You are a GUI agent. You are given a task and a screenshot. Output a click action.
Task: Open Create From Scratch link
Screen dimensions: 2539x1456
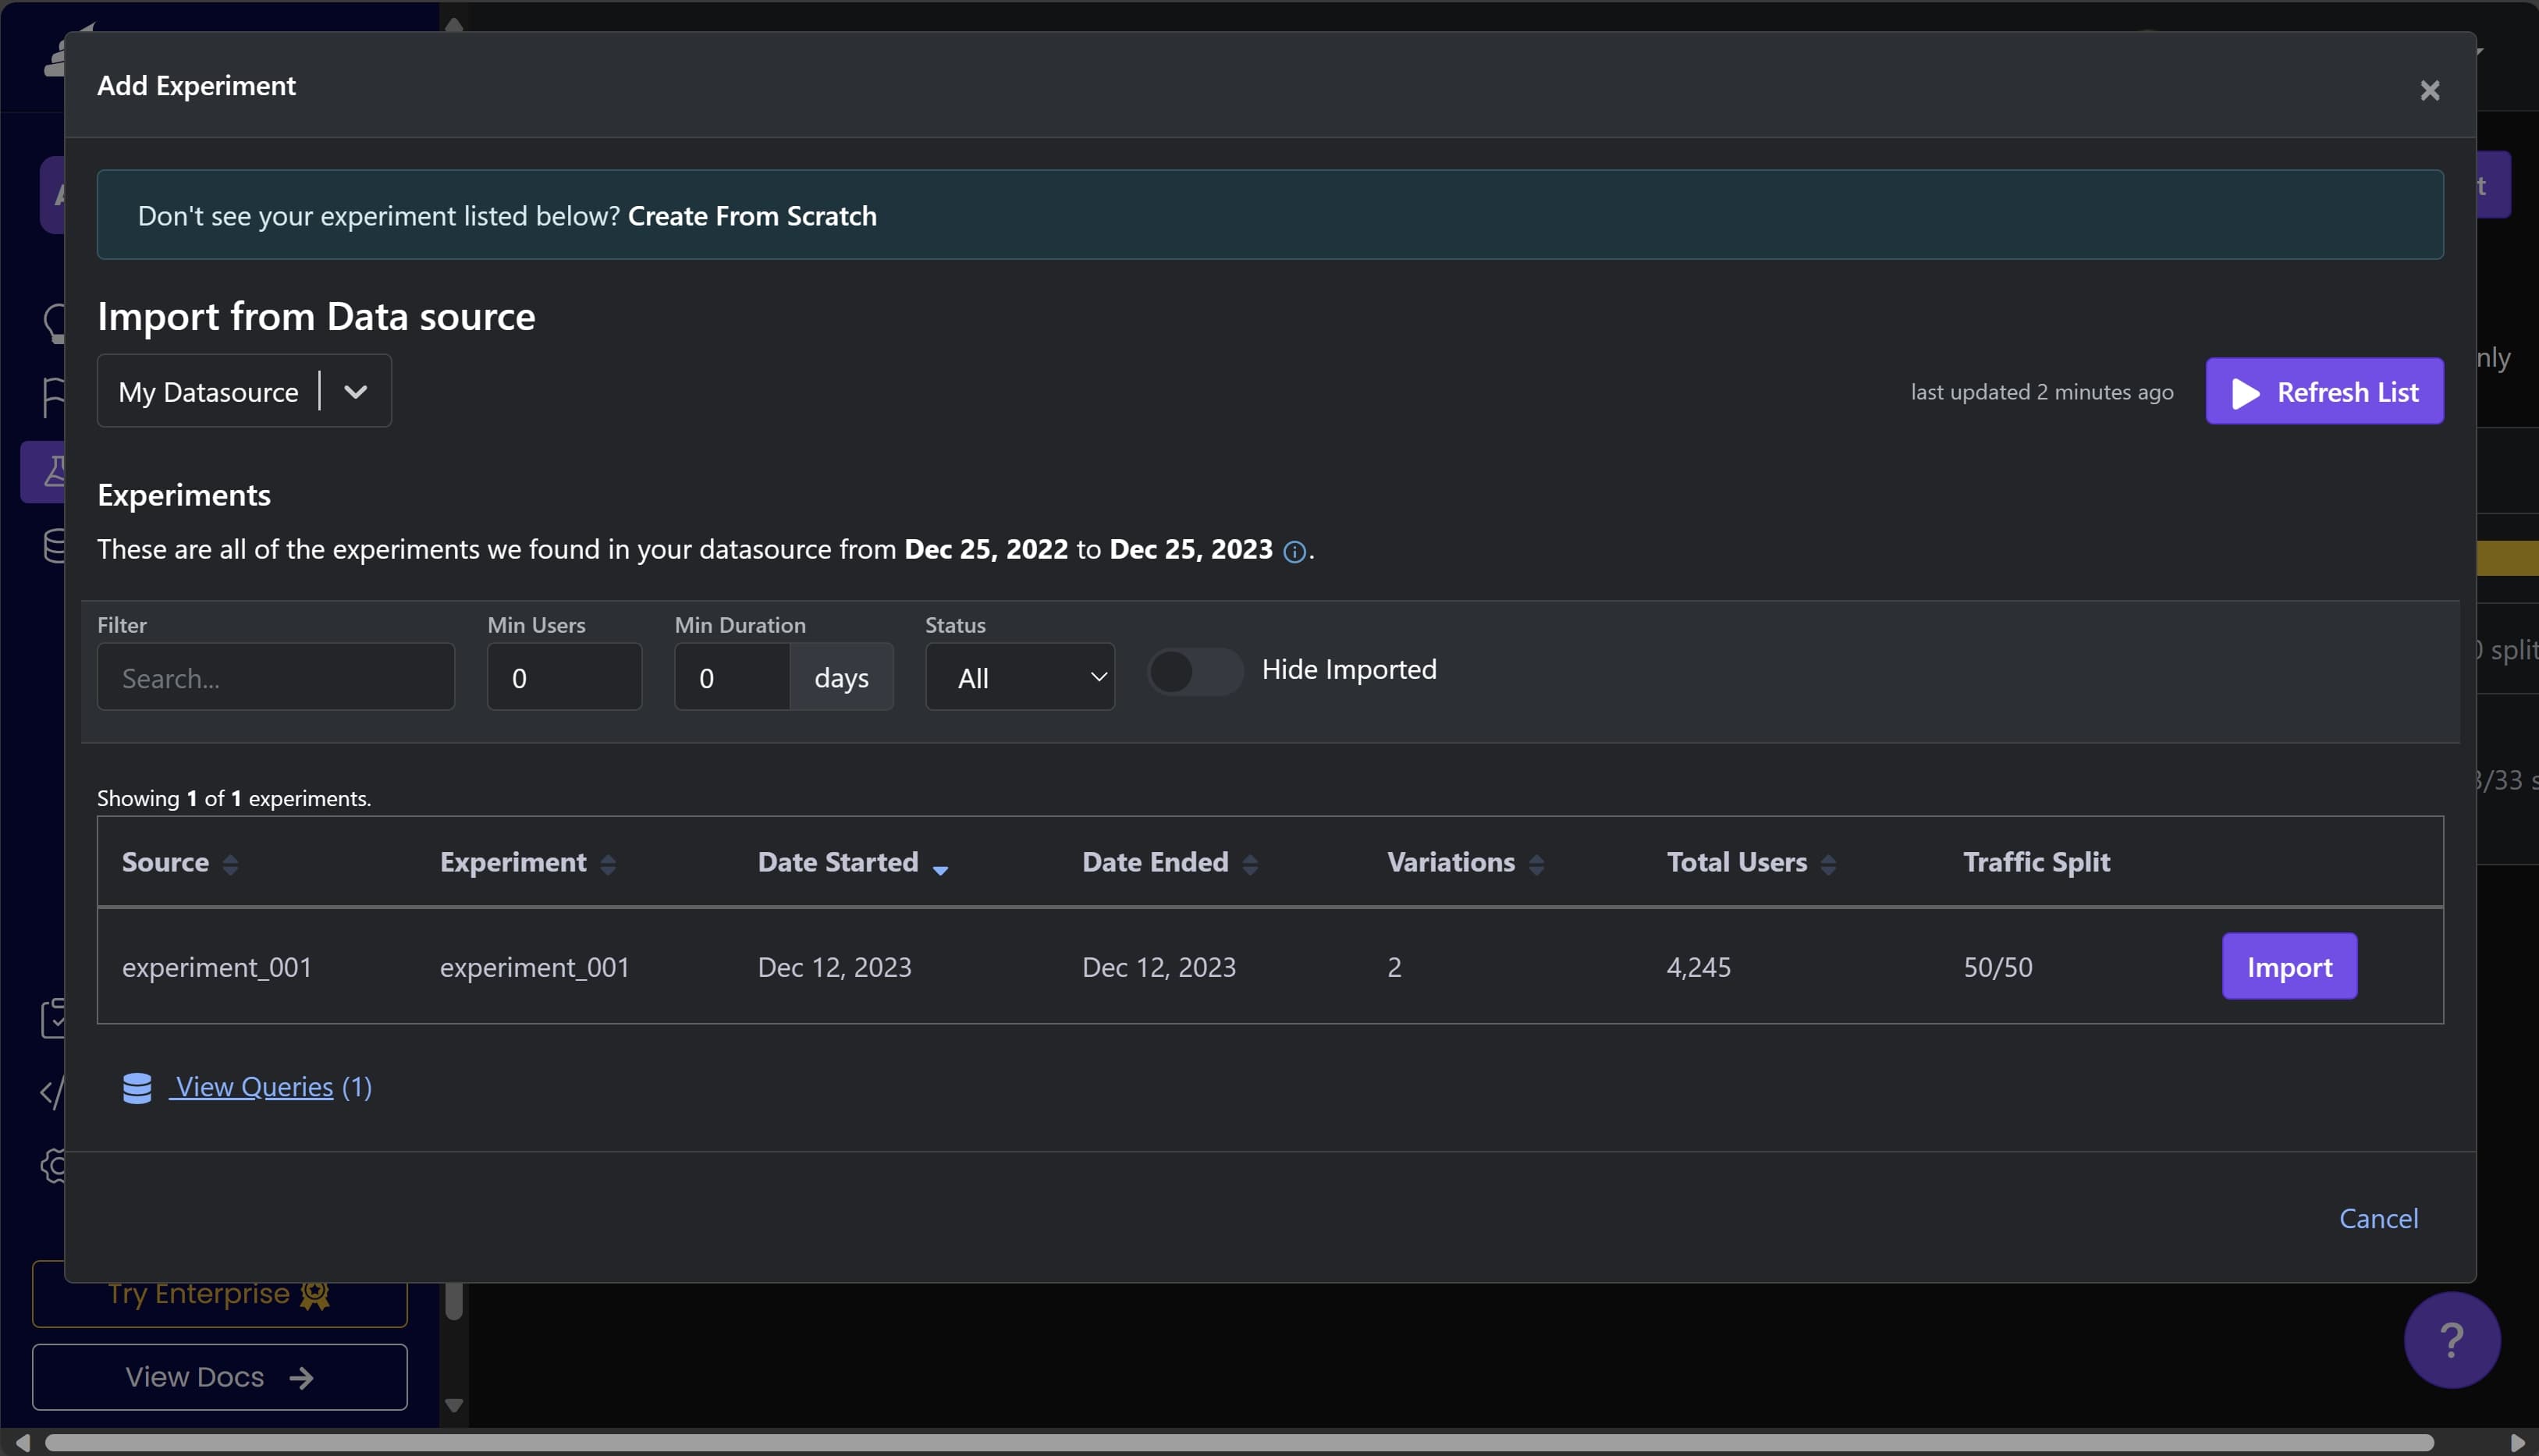(x=752, y=216)
